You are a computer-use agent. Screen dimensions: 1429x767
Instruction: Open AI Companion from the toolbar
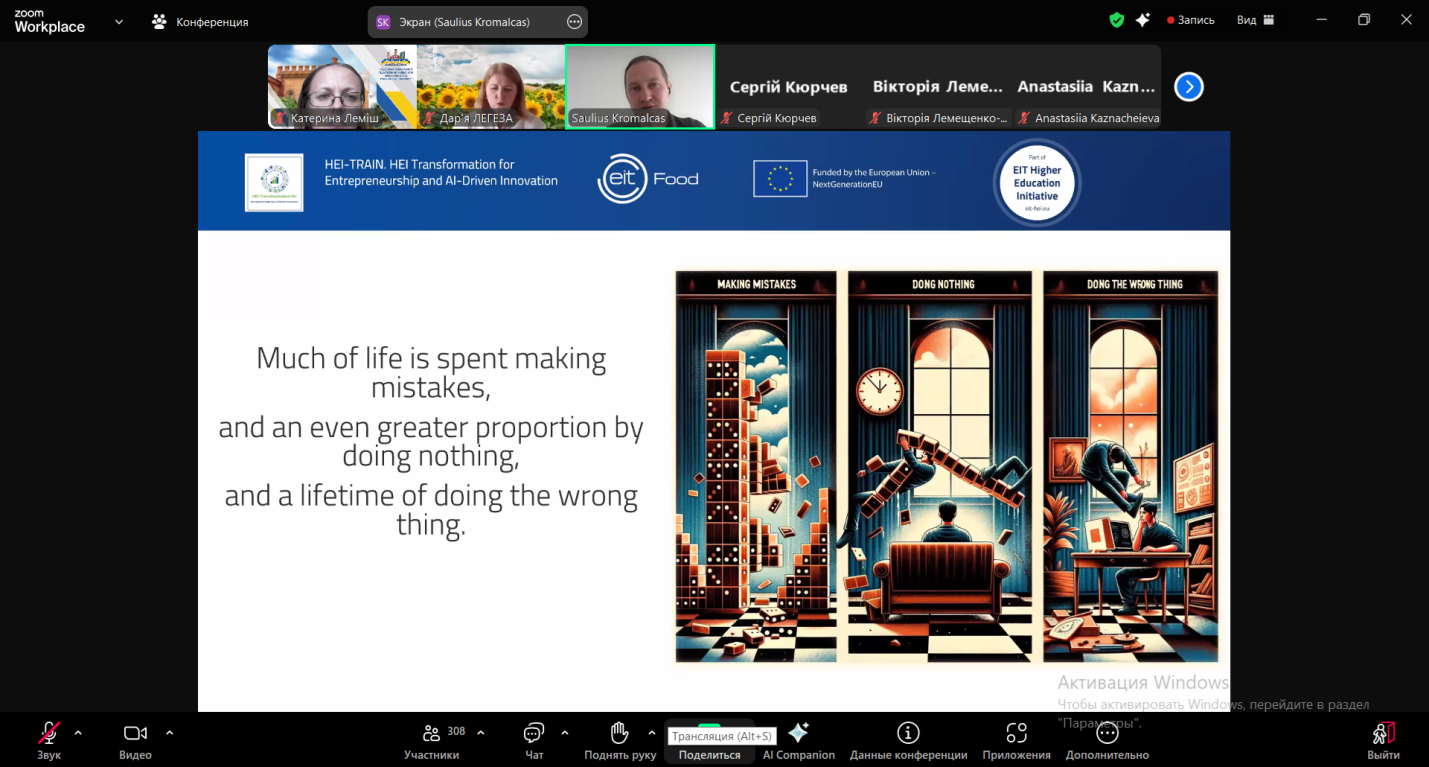[798, 740]
